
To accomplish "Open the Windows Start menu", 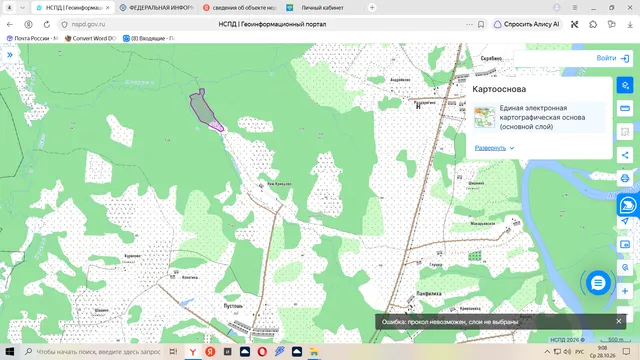I will point(10,351).
